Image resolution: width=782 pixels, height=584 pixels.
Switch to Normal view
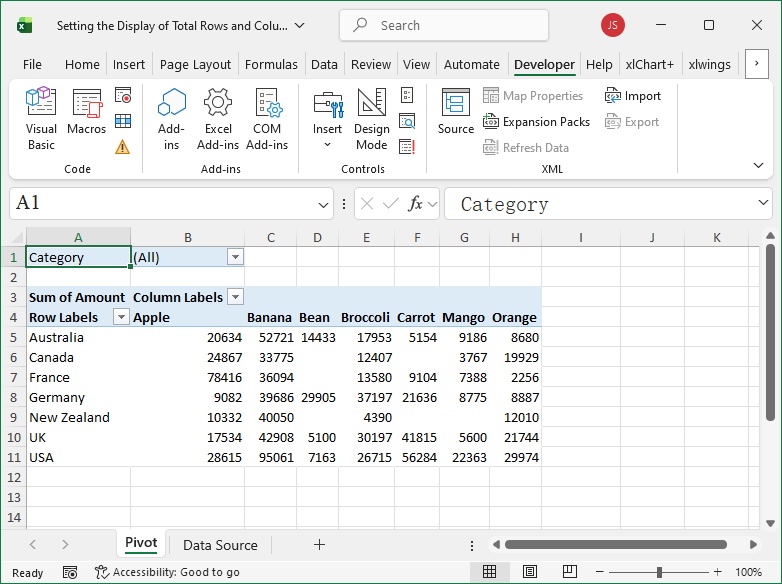(x=490, y=572)
